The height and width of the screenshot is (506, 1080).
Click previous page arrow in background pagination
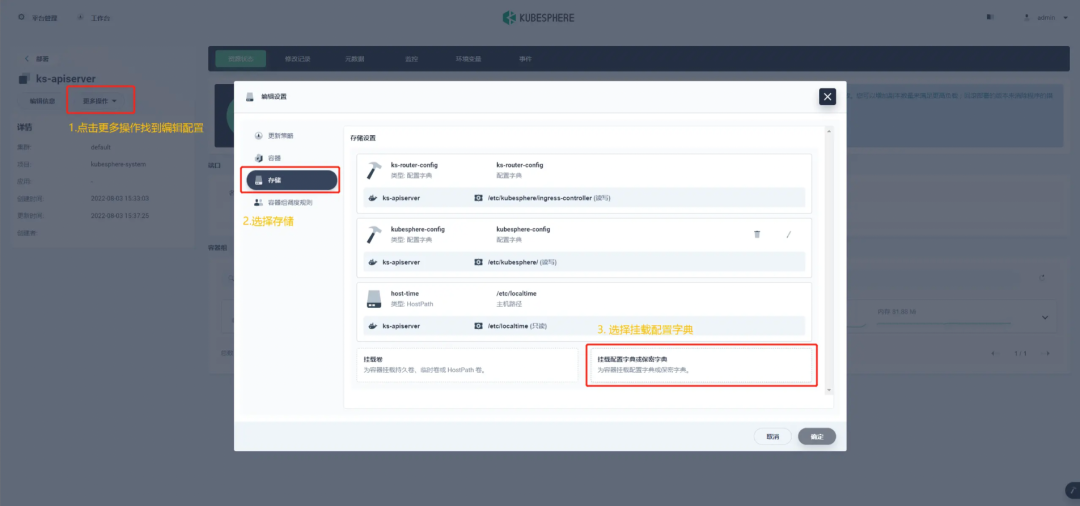pyautogui.click(x=994, y=353)
